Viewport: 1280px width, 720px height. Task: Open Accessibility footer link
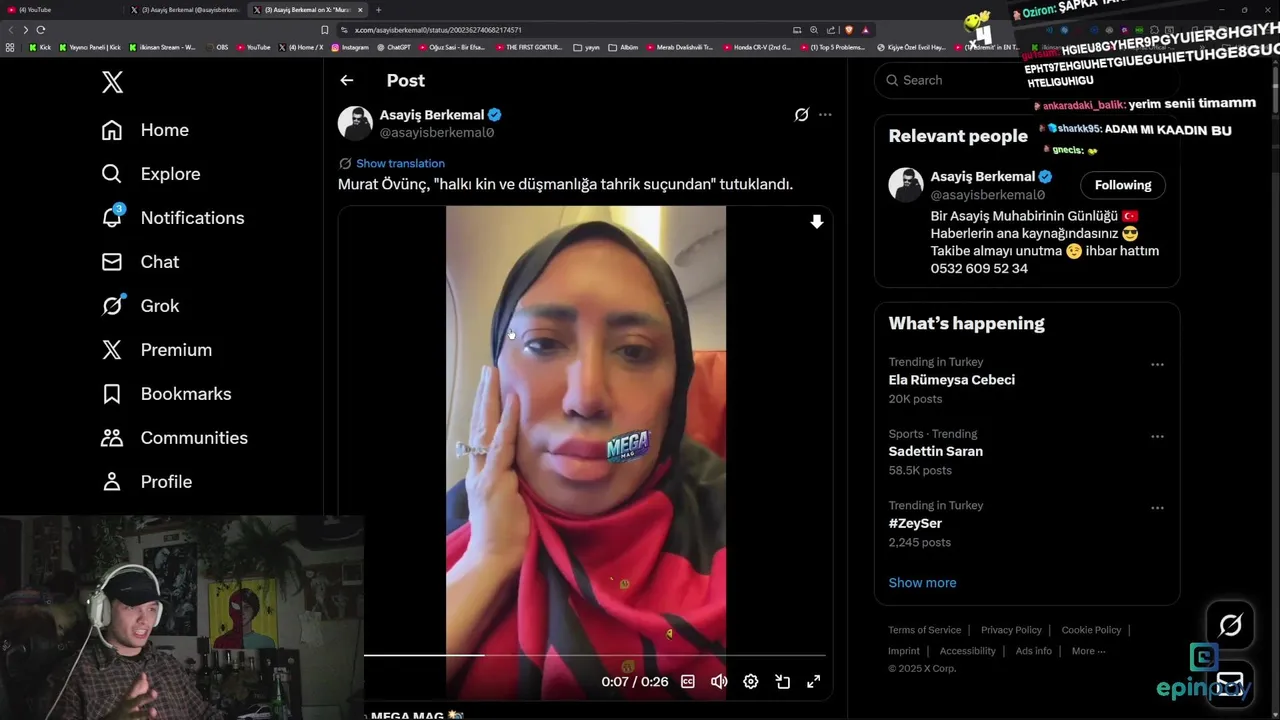coord(967,651)
